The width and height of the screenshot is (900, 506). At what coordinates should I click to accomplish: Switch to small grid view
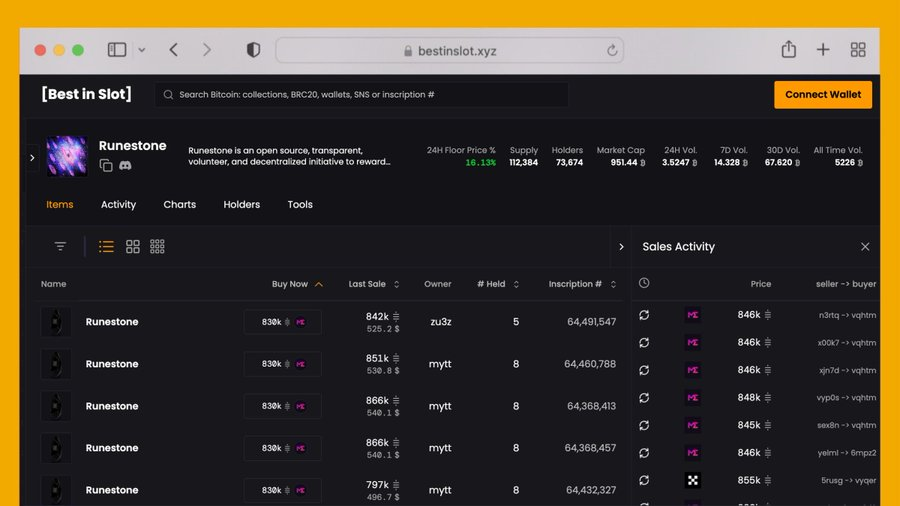pyautogui.click(x=157, y=246)
